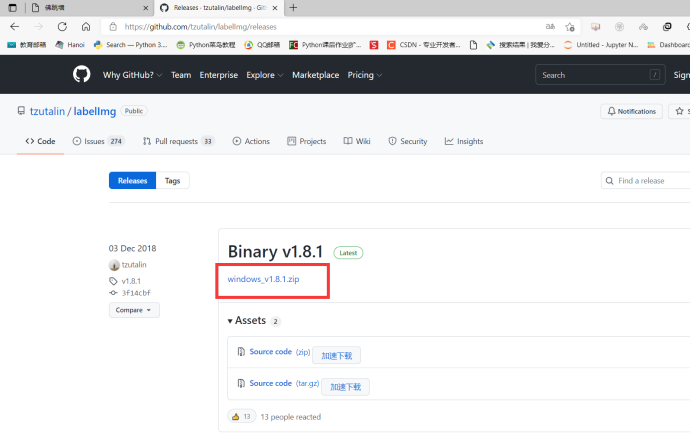The width and height of the screenshot is (691, 433).
Task: Open the blank page bookmark icon
Action: [473, 45]
